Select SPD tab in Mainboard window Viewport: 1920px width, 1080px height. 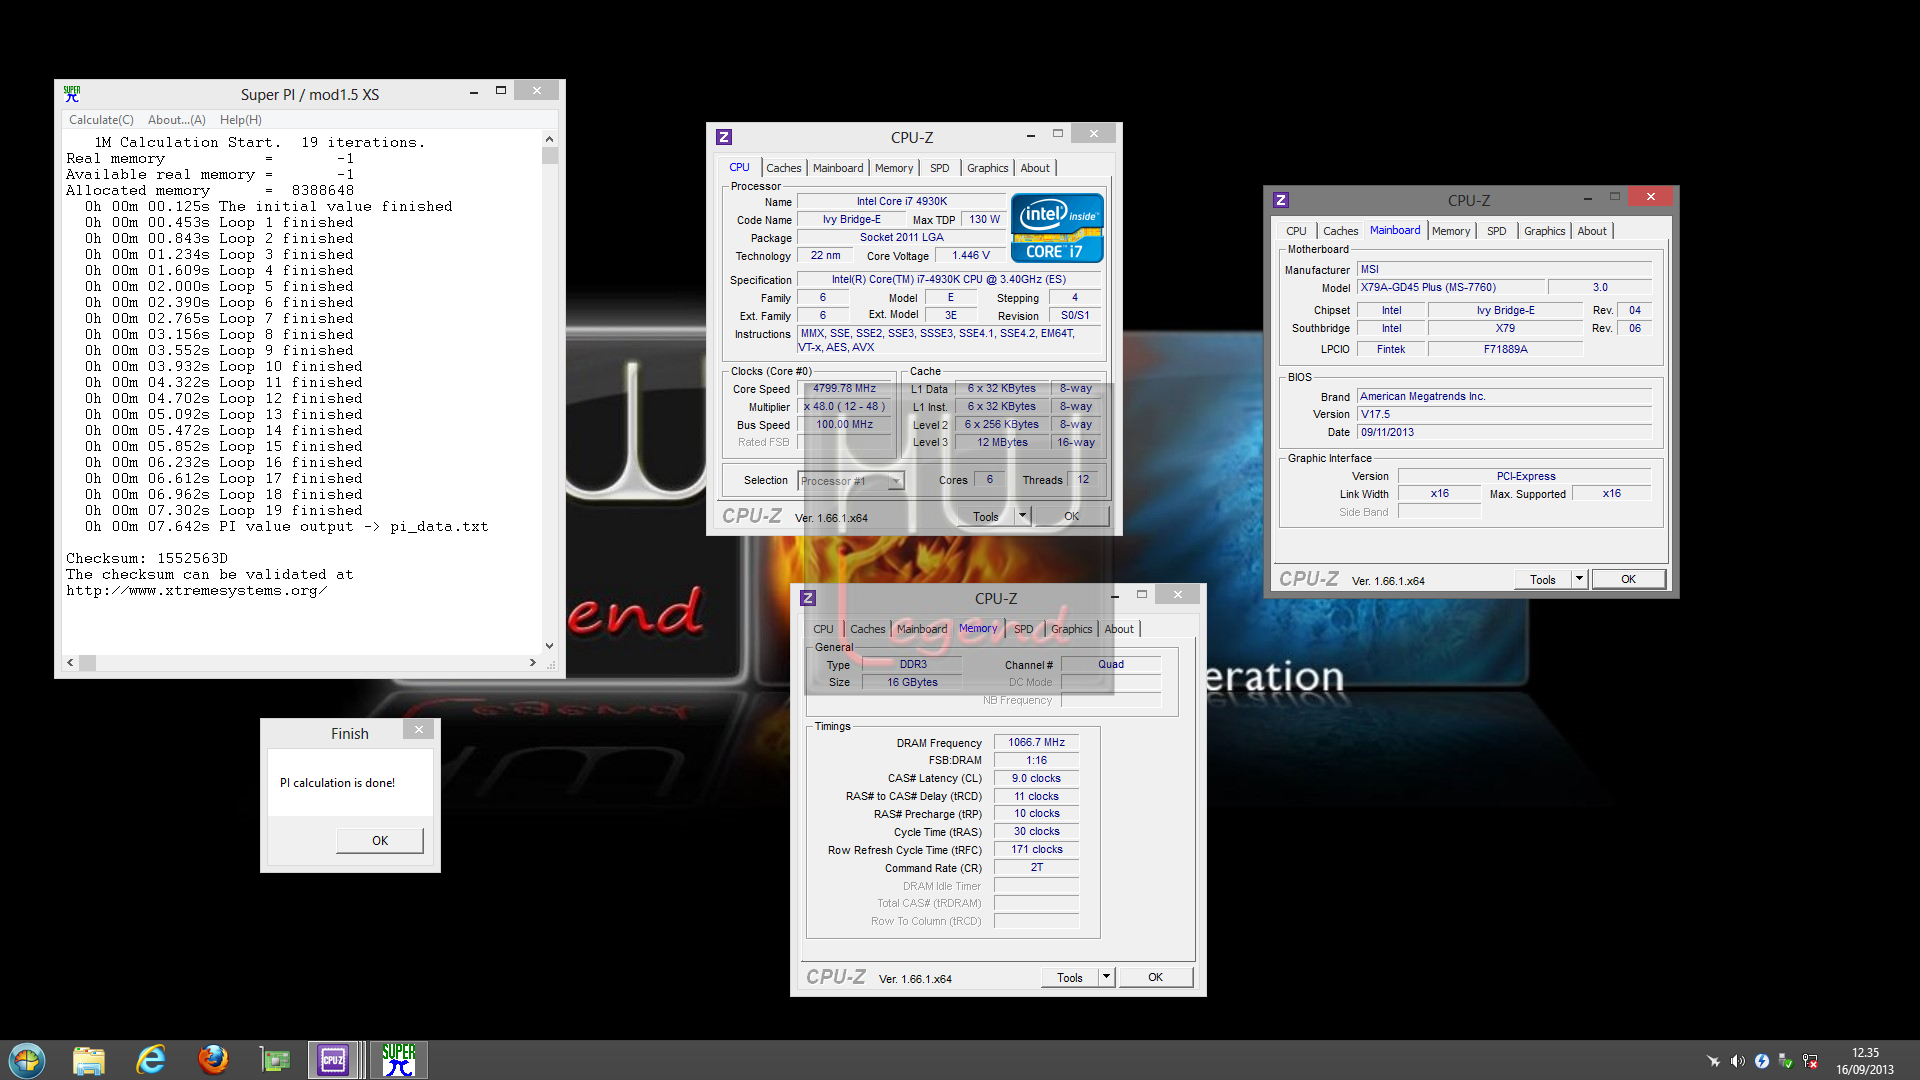pyautogui.click(x=1497, y=231)
